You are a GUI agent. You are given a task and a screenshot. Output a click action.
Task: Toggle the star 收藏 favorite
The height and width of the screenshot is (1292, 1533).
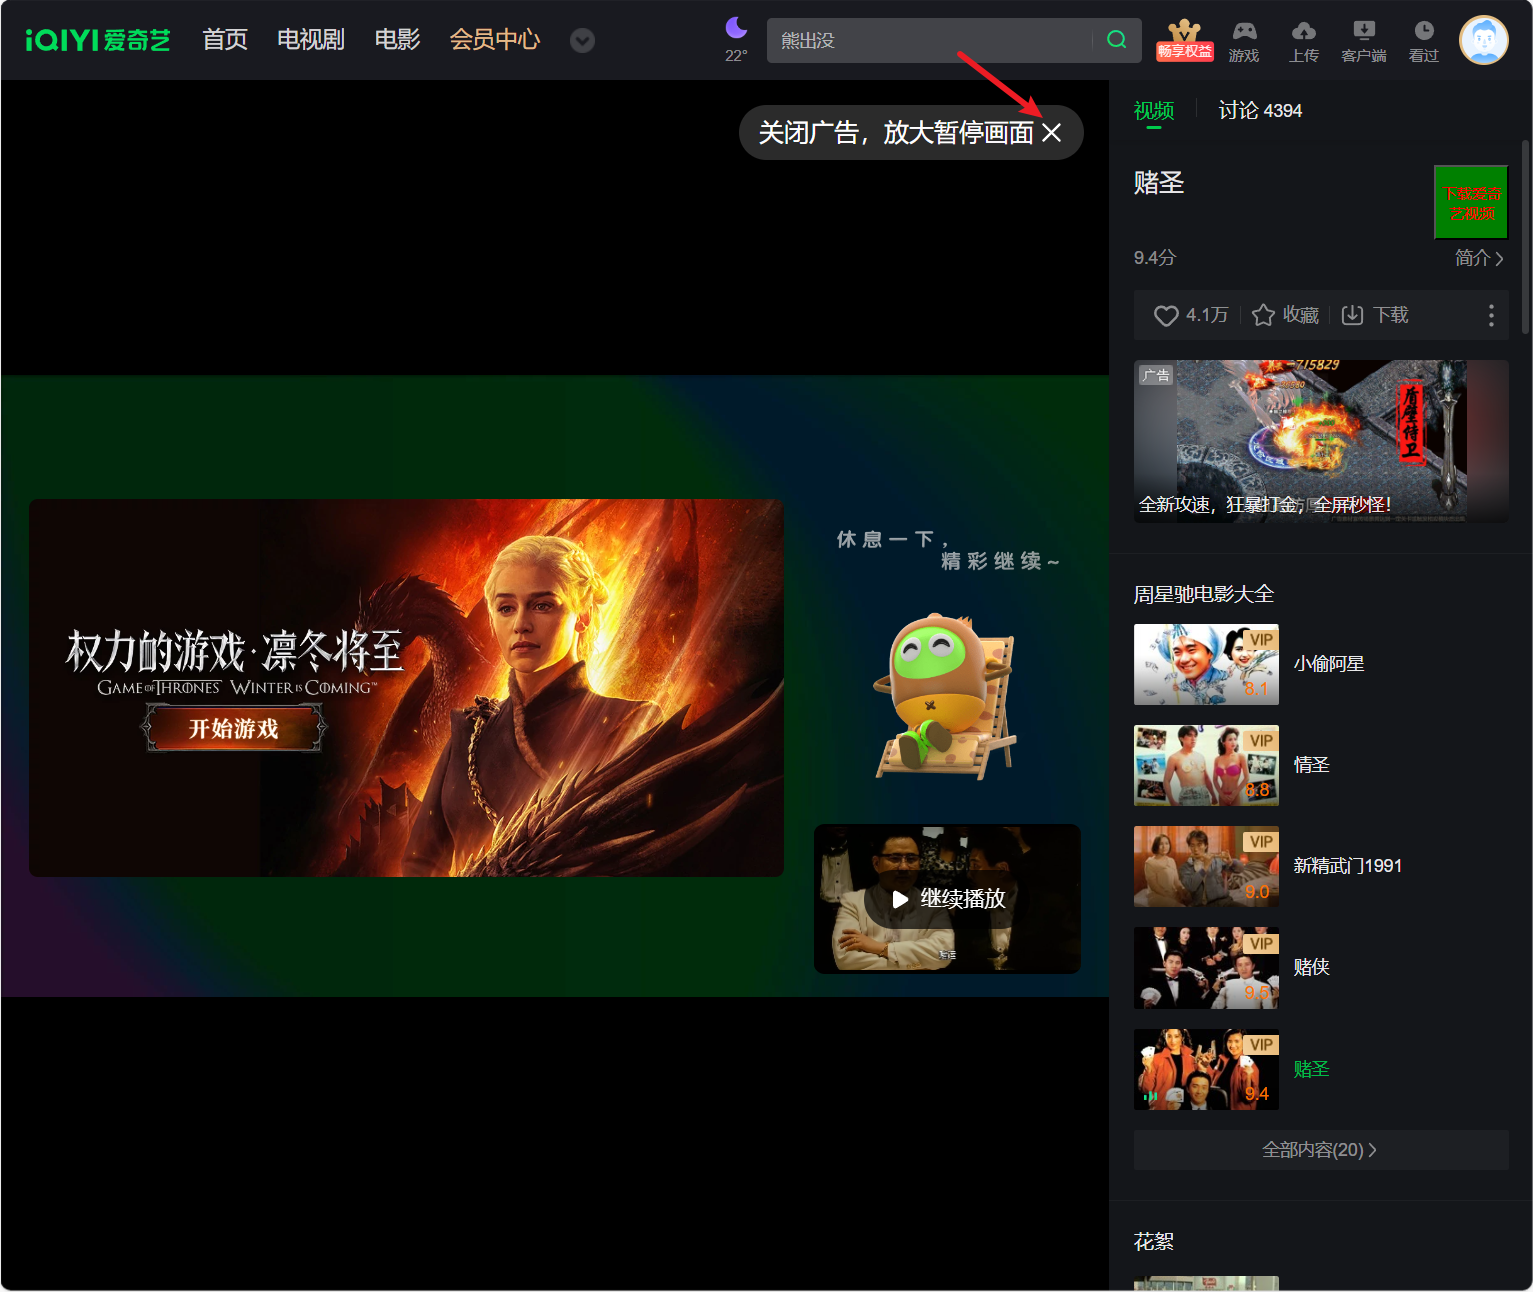point(1263,315)
